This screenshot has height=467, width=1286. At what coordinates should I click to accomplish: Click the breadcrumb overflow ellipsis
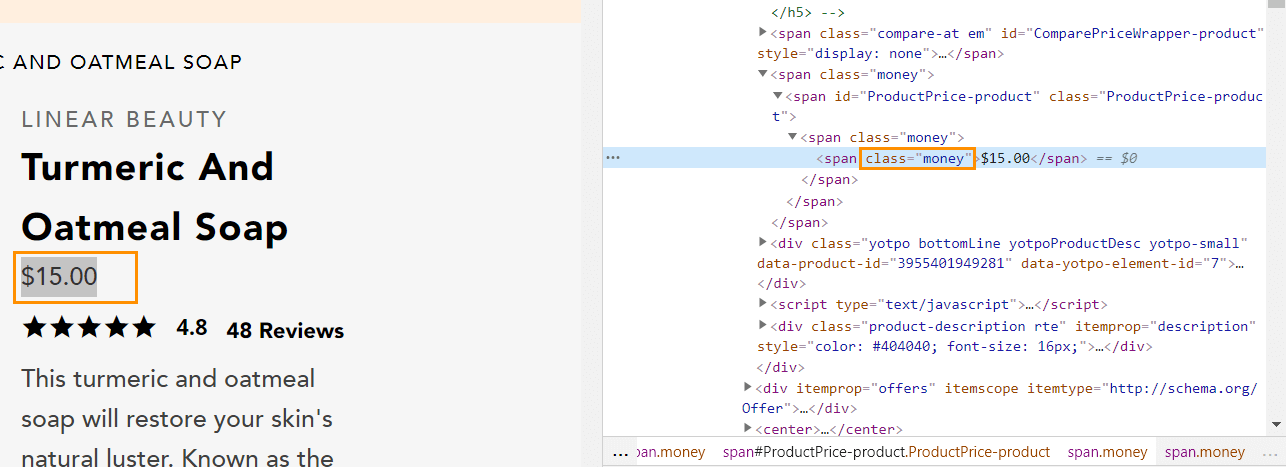[x=620, y=452]
